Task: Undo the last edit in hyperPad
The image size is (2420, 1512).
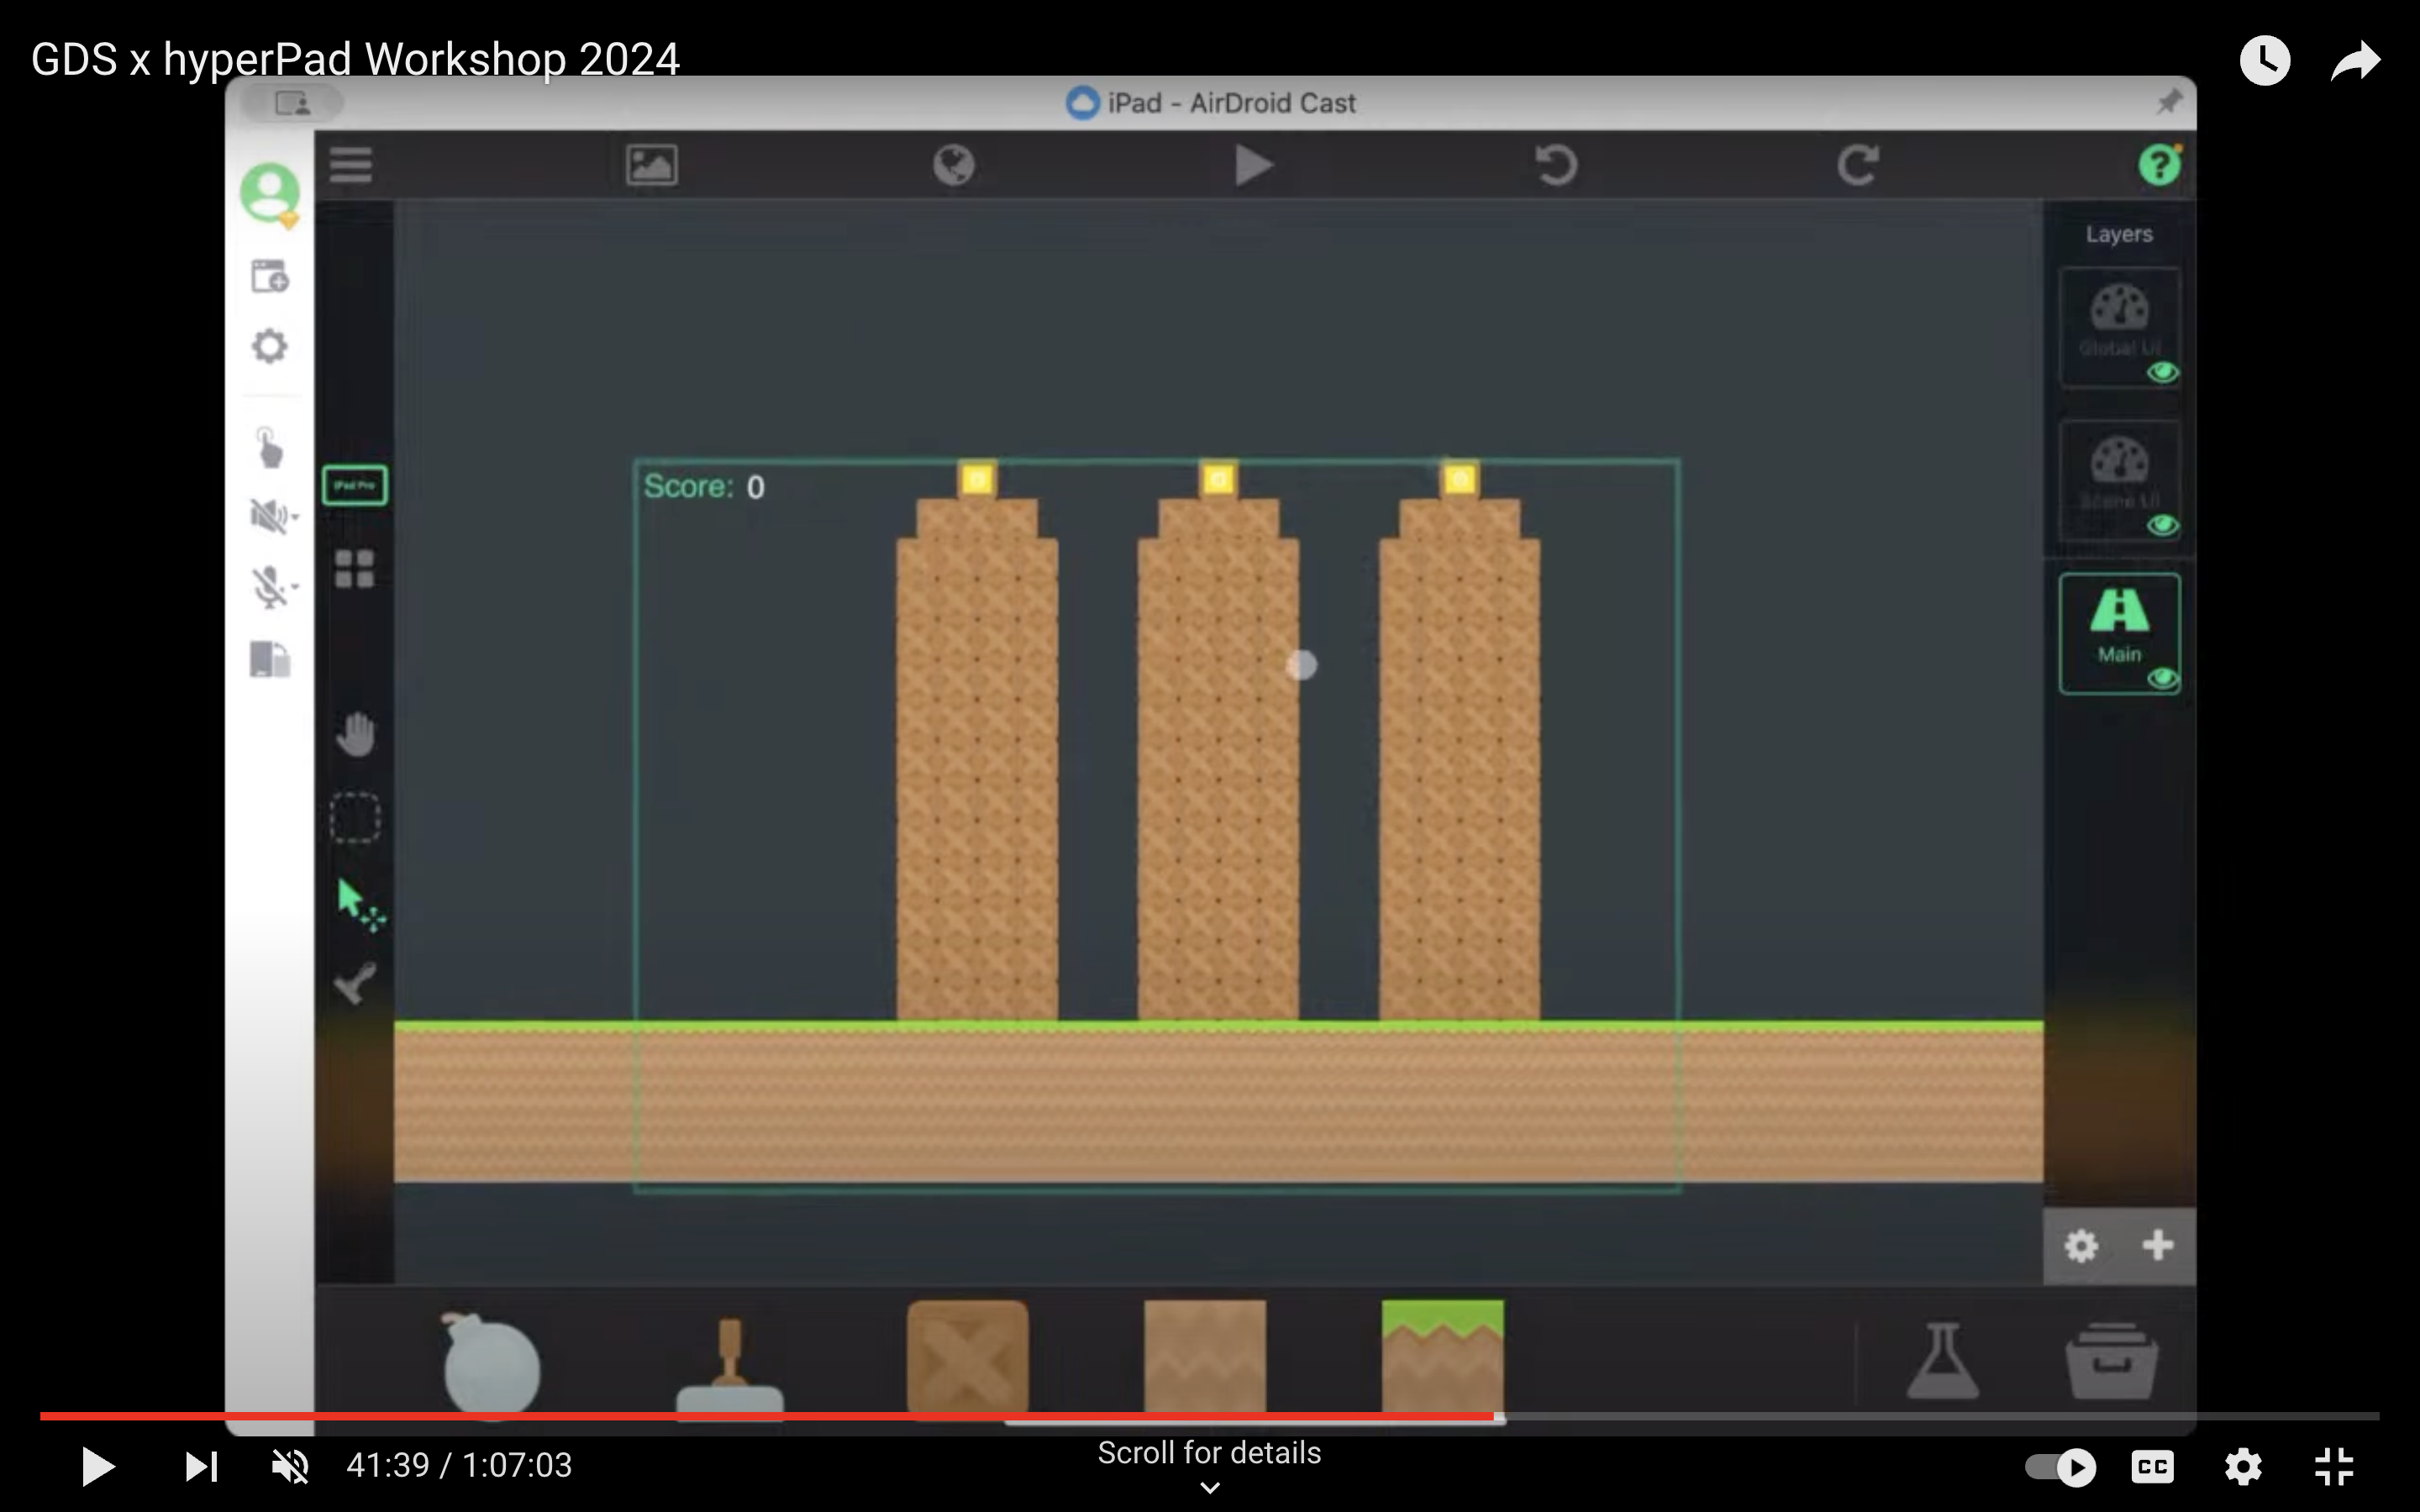Action: tap(1556, 165)
